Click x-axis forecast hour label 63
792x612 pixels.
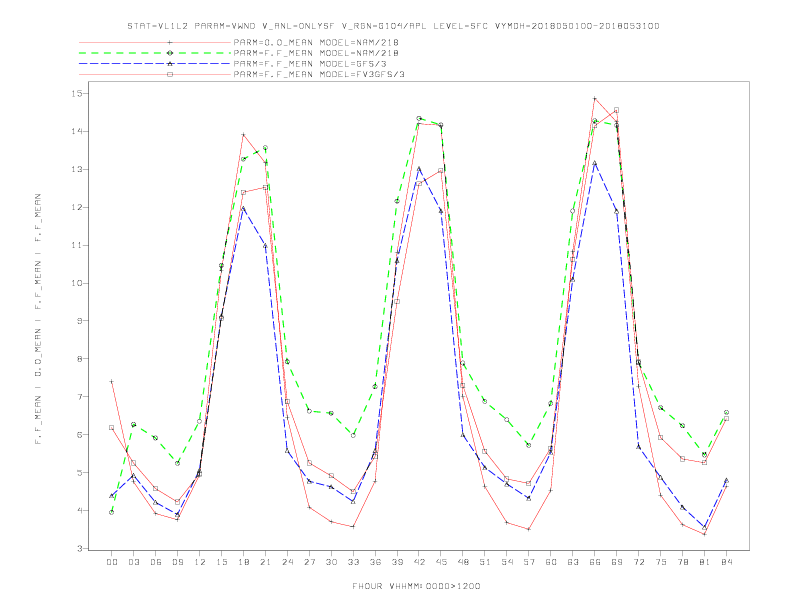[573, 562]
